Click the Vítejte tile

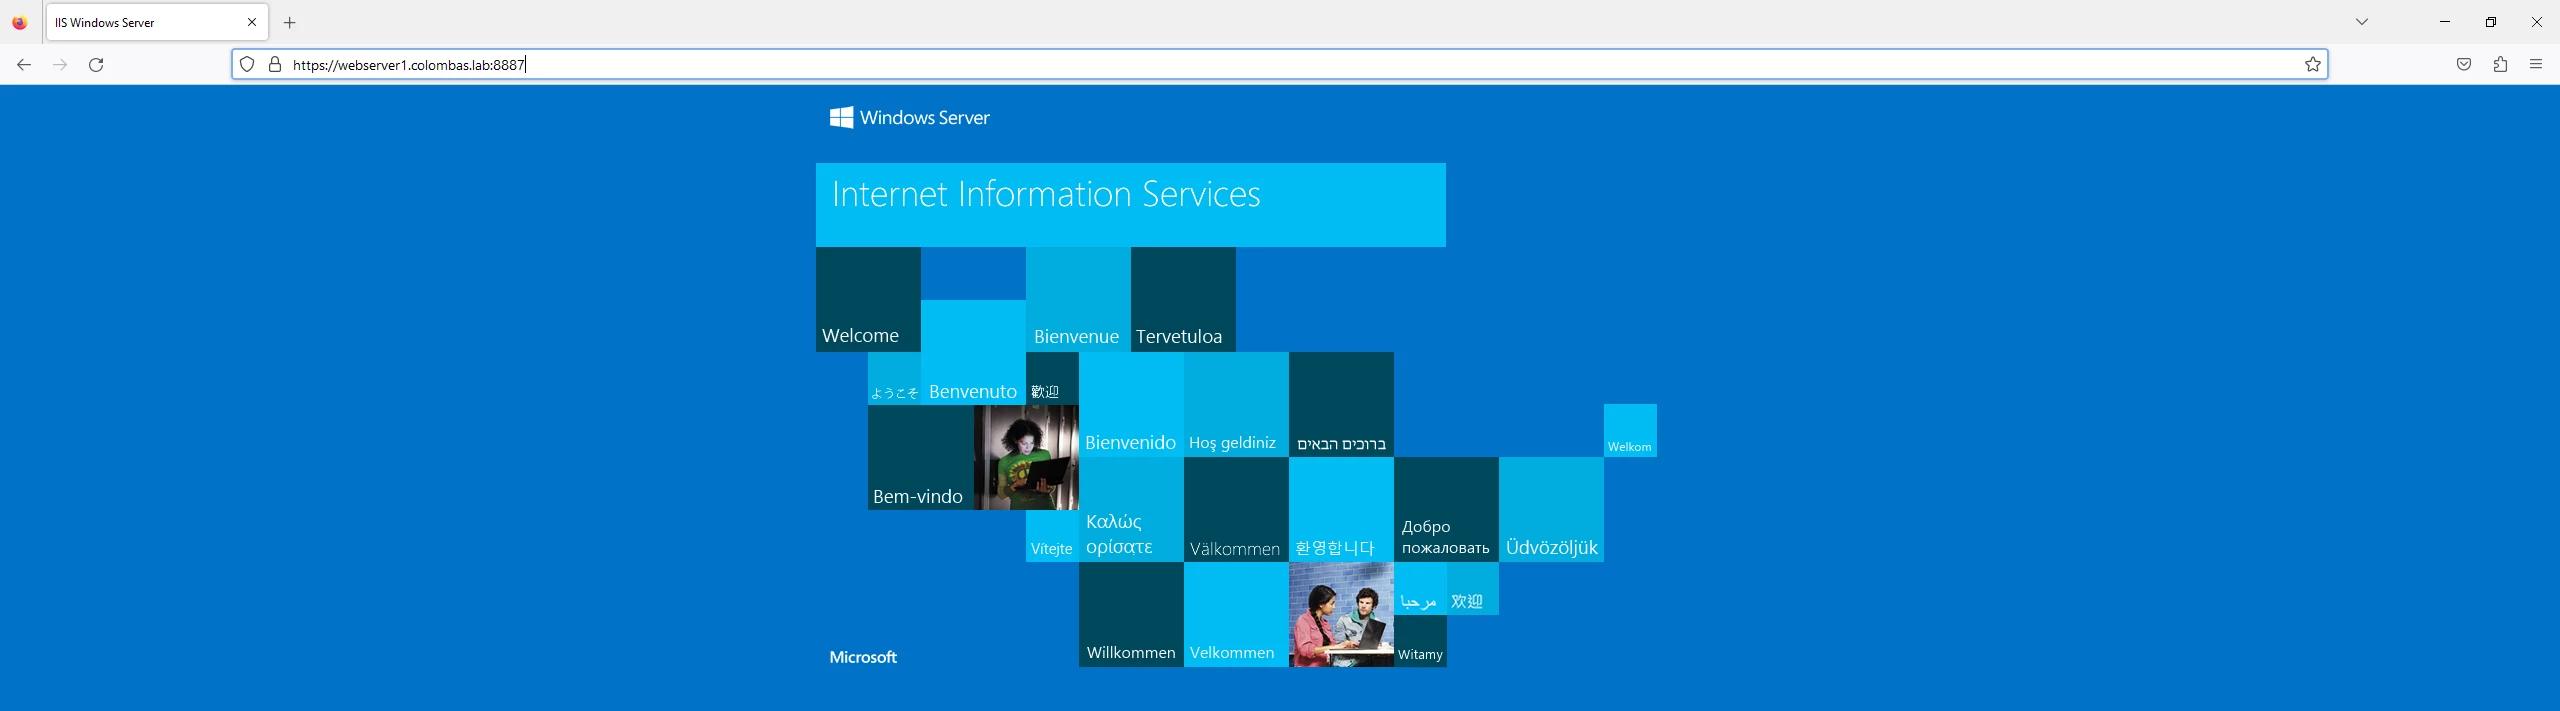tap(1052, 536)
